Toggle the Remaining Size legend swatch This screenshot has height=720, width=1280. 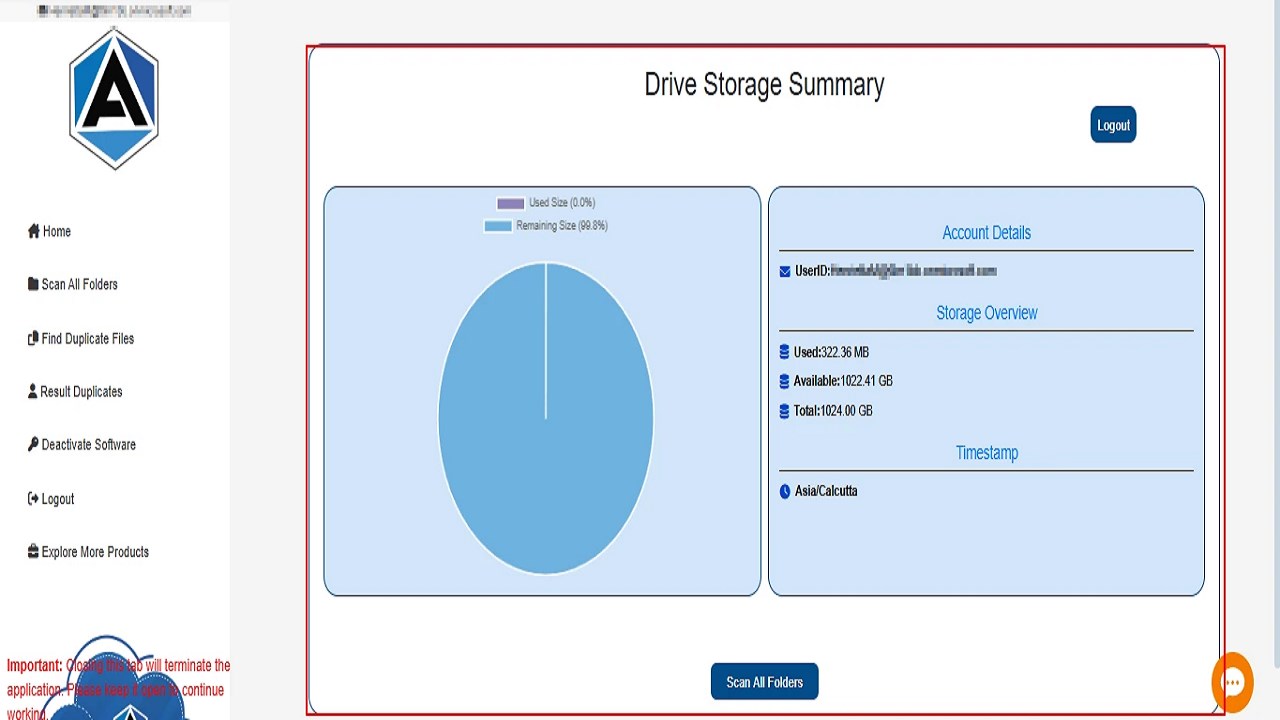pyautogui.click(x=497, y=226)
